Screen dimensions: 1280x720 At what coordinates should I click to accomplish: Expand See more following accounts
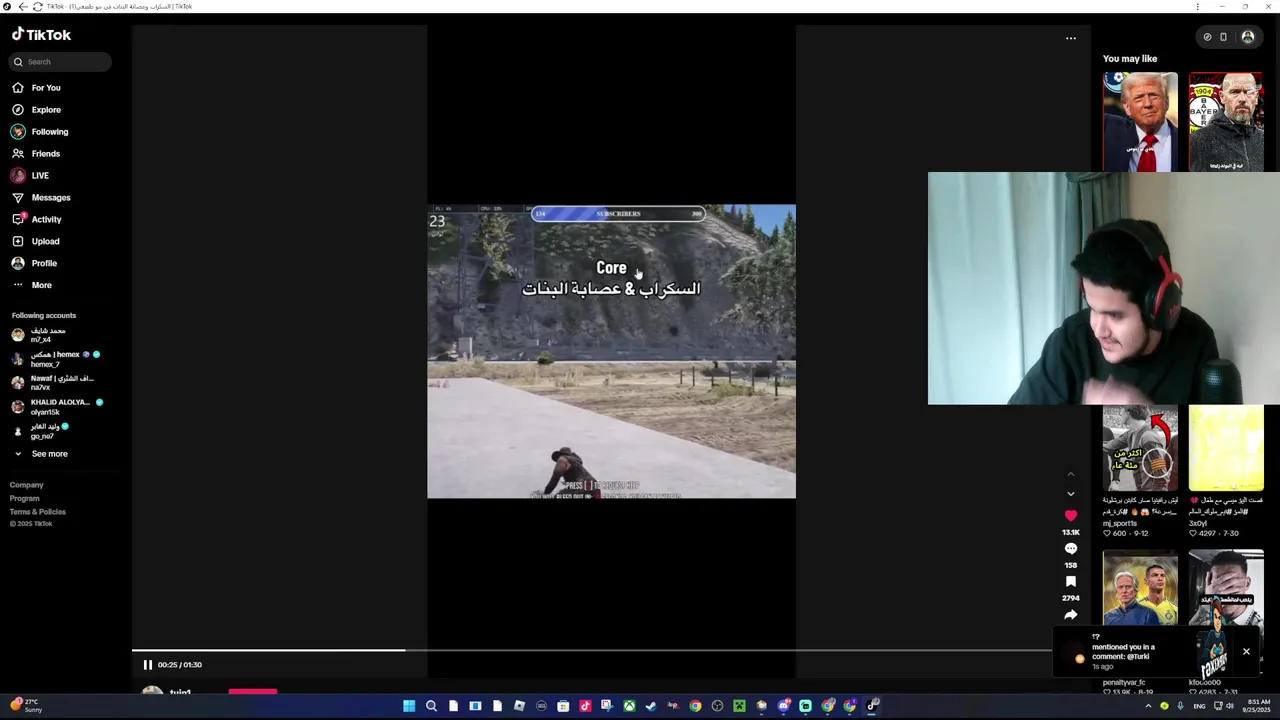[x=49, y=454]
